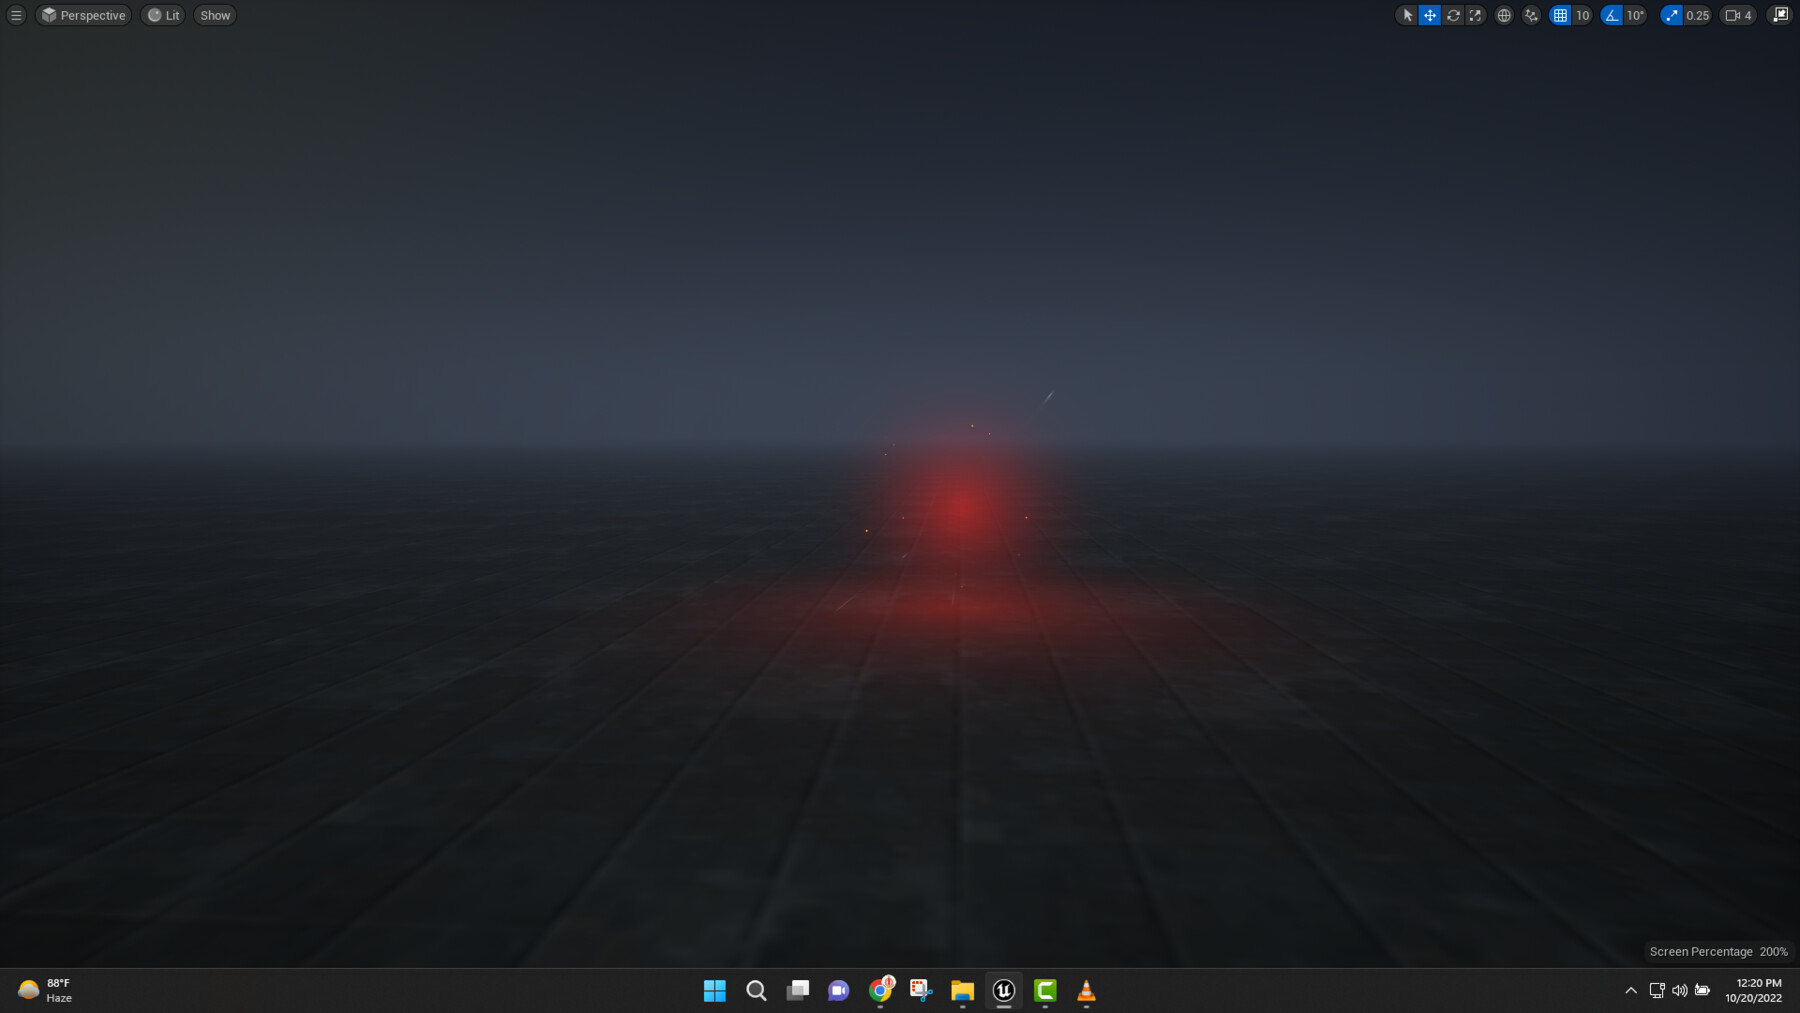The height and width of the screenshot is (1013, 1800).
Task: Activate the Rotate tool
Action: pos(1453,15)
